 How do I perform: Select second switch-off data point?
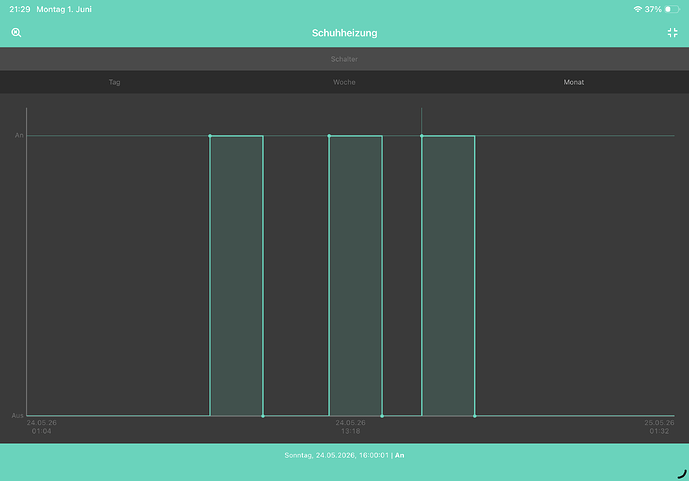pos(382,416)
